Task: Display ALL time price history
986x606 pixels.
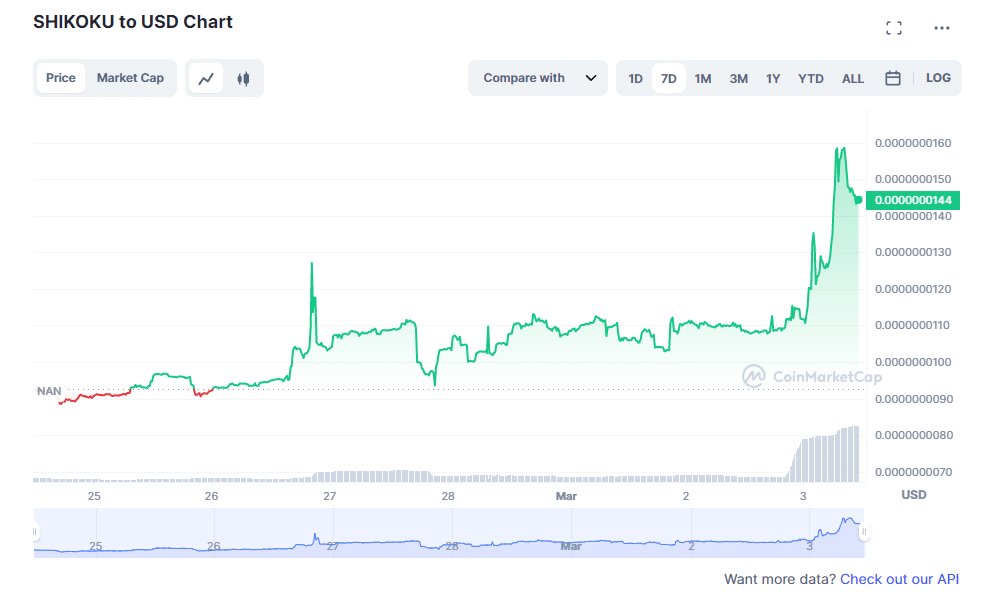Action: (853, 78)
